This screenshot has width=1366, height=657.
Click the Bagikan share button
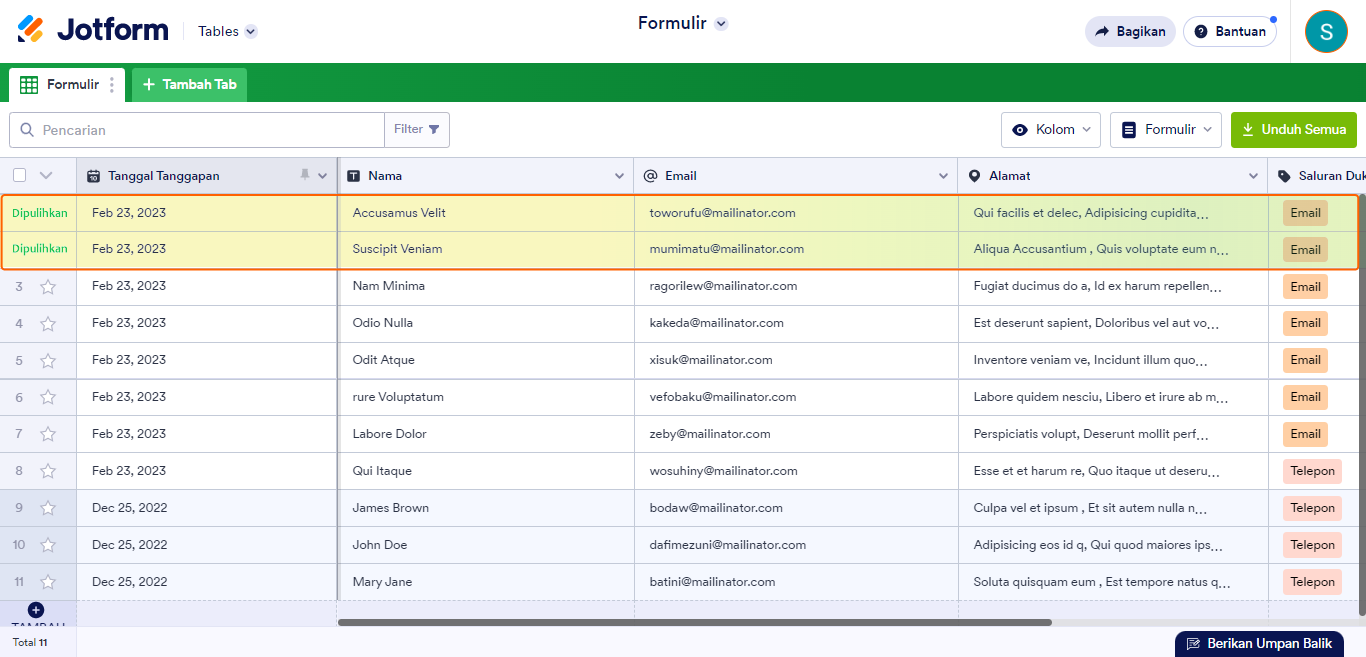[x=1130, y=31]
